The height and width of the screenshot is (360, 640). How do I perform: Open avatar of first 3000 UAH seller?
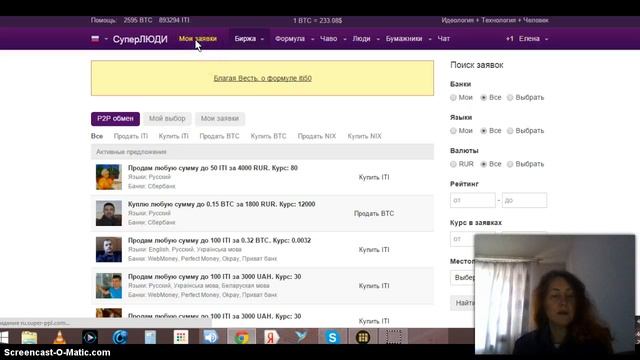pyautogui.click(x=109, y=286)
